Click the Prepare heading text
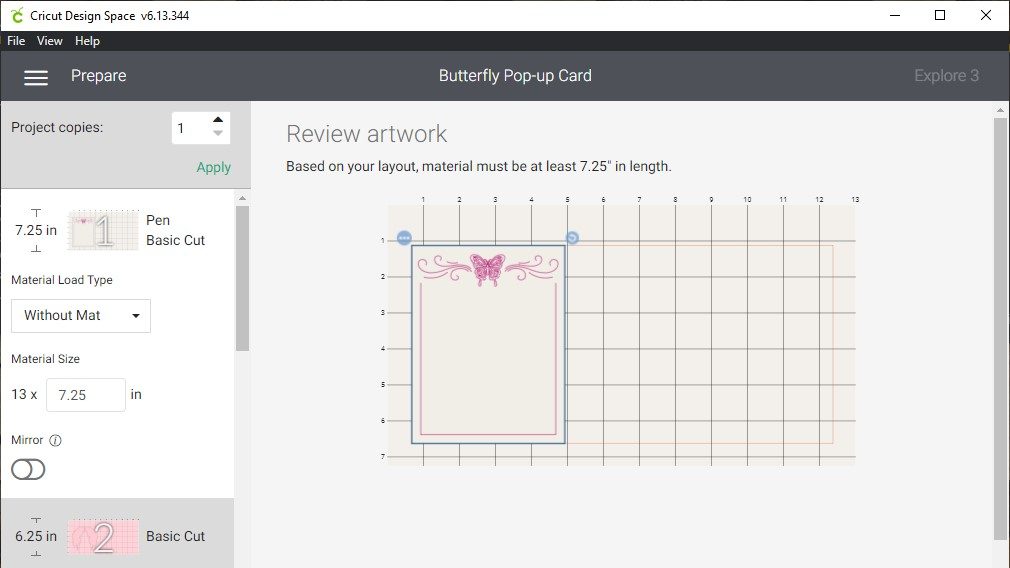Screen dimensions: 1010x568 click(99, 75)
